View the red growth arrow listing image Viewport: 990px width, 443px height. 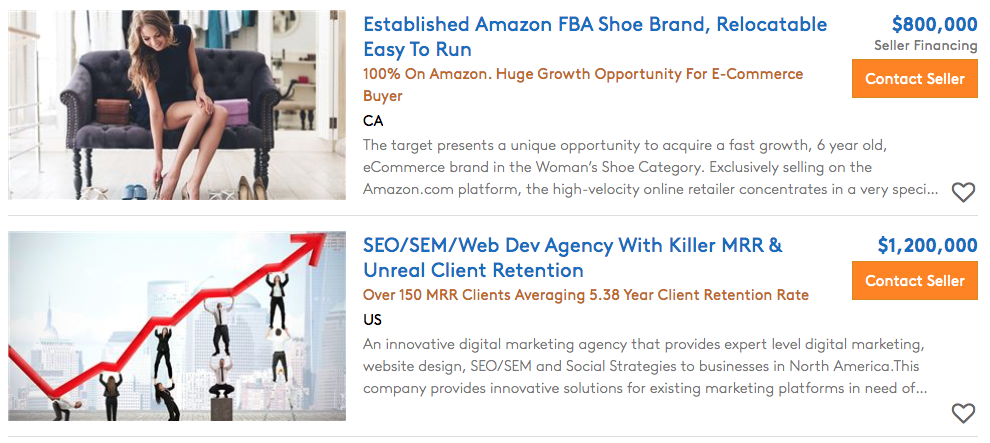177,326
